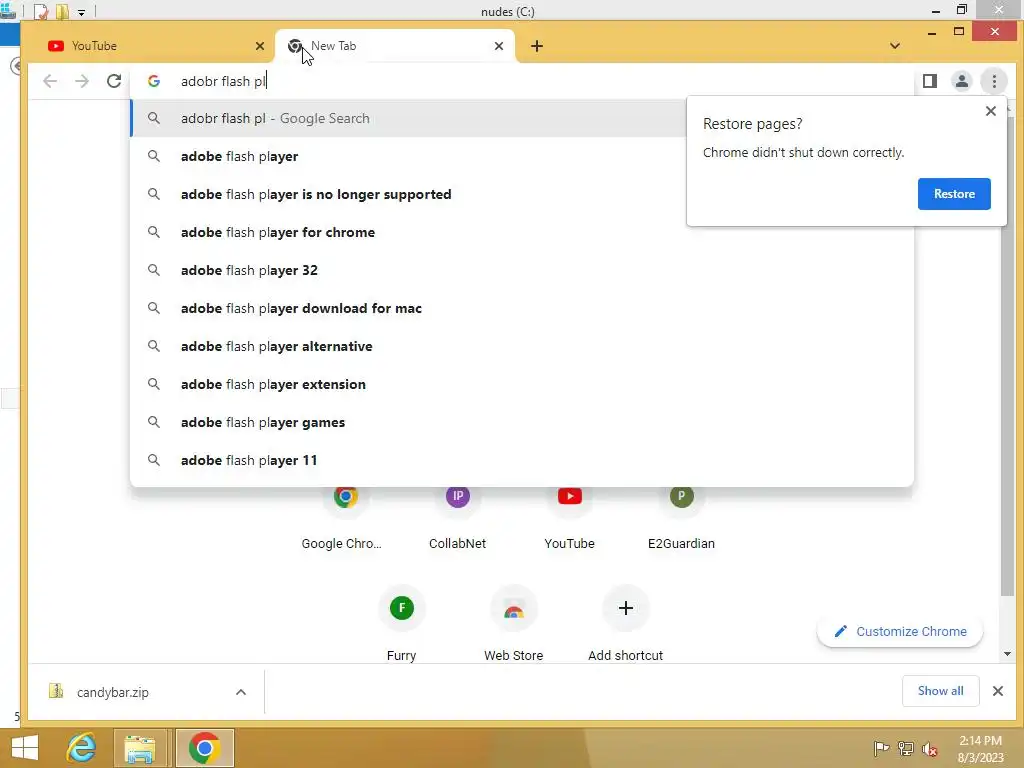This screenshot has width=1024, height=768.
Task: Click page scrollbar down arrow
Action: [1006, 654]
